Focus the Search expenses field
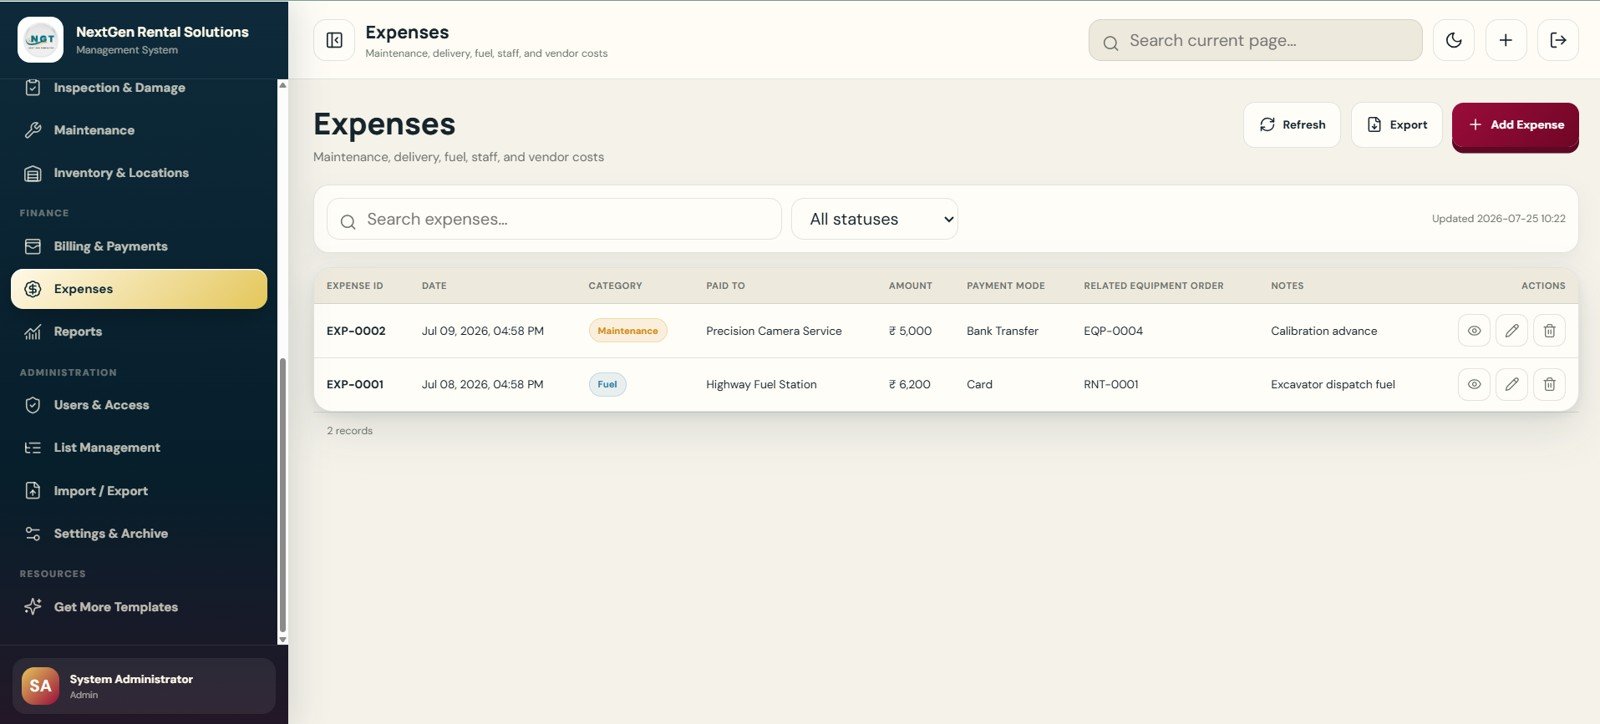Viewport: 1600px width, 724px height. click(554, 219)
